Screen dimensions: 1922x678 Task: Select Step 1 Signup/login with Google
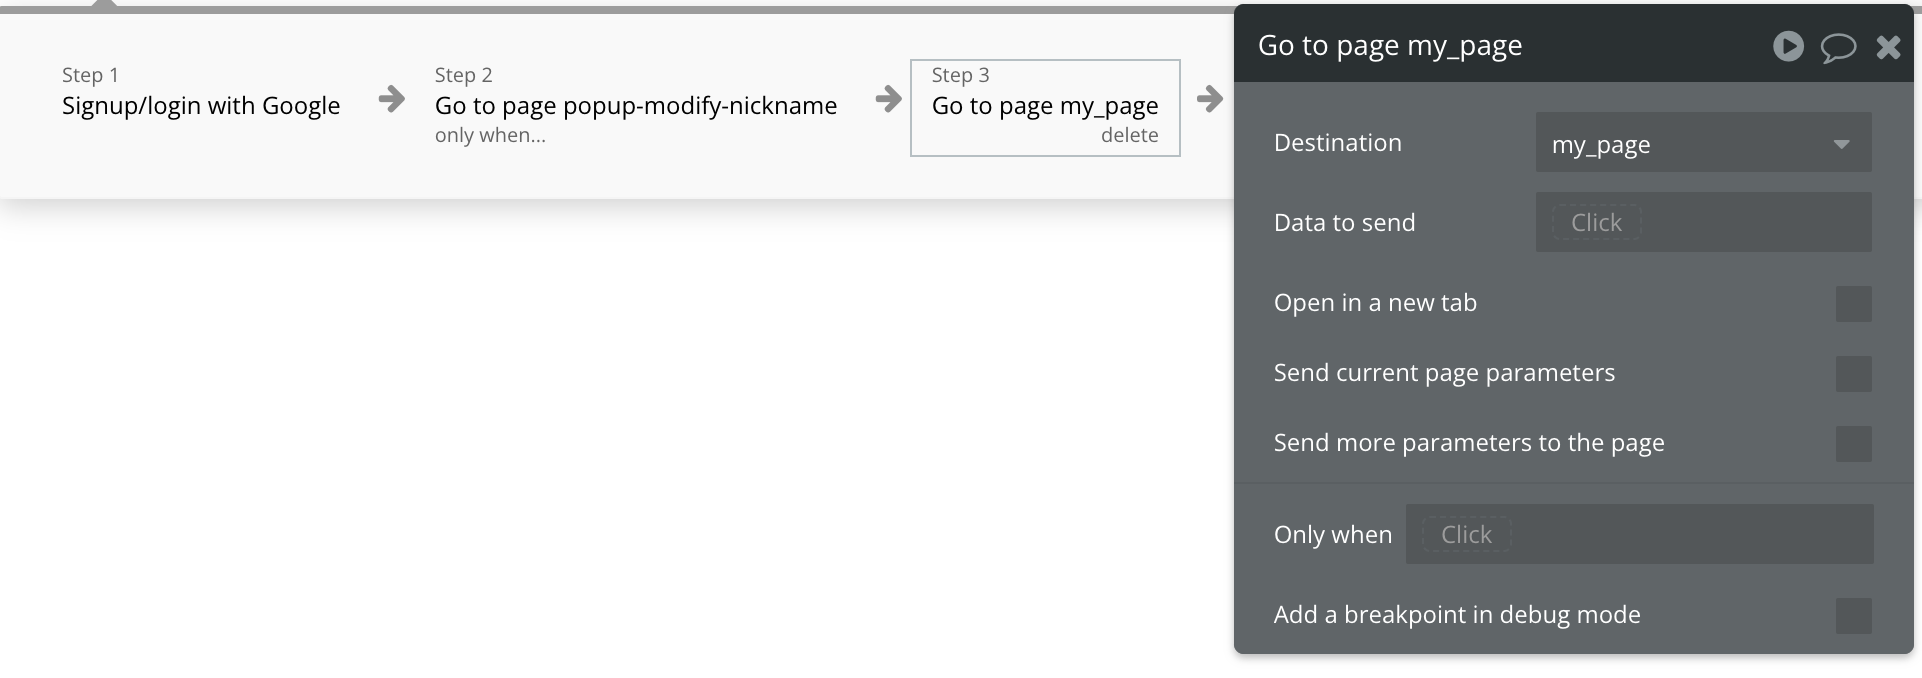[x=200, y=105]
